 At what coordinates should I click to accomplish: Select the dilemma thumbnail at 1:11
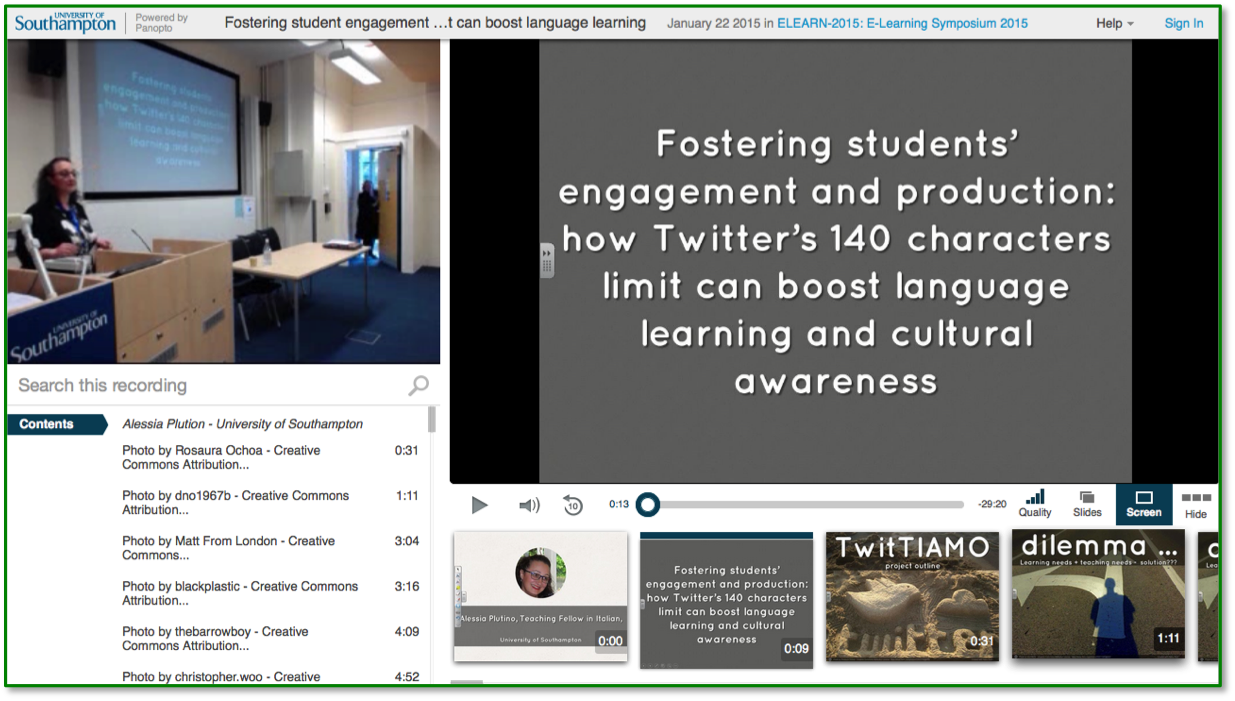(x=1098, y=595)
